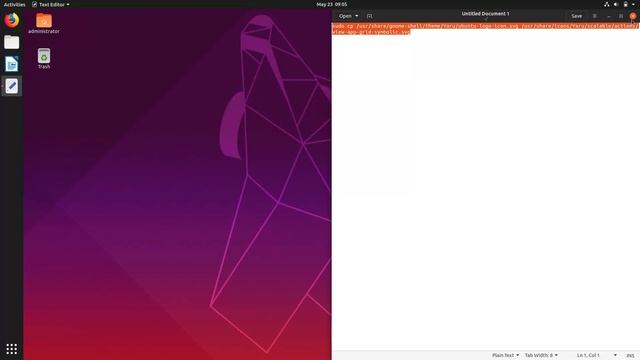Screen dimensions: 640x360
Task: Click the Untitled Document 1 title
Action: pos(485,14)
